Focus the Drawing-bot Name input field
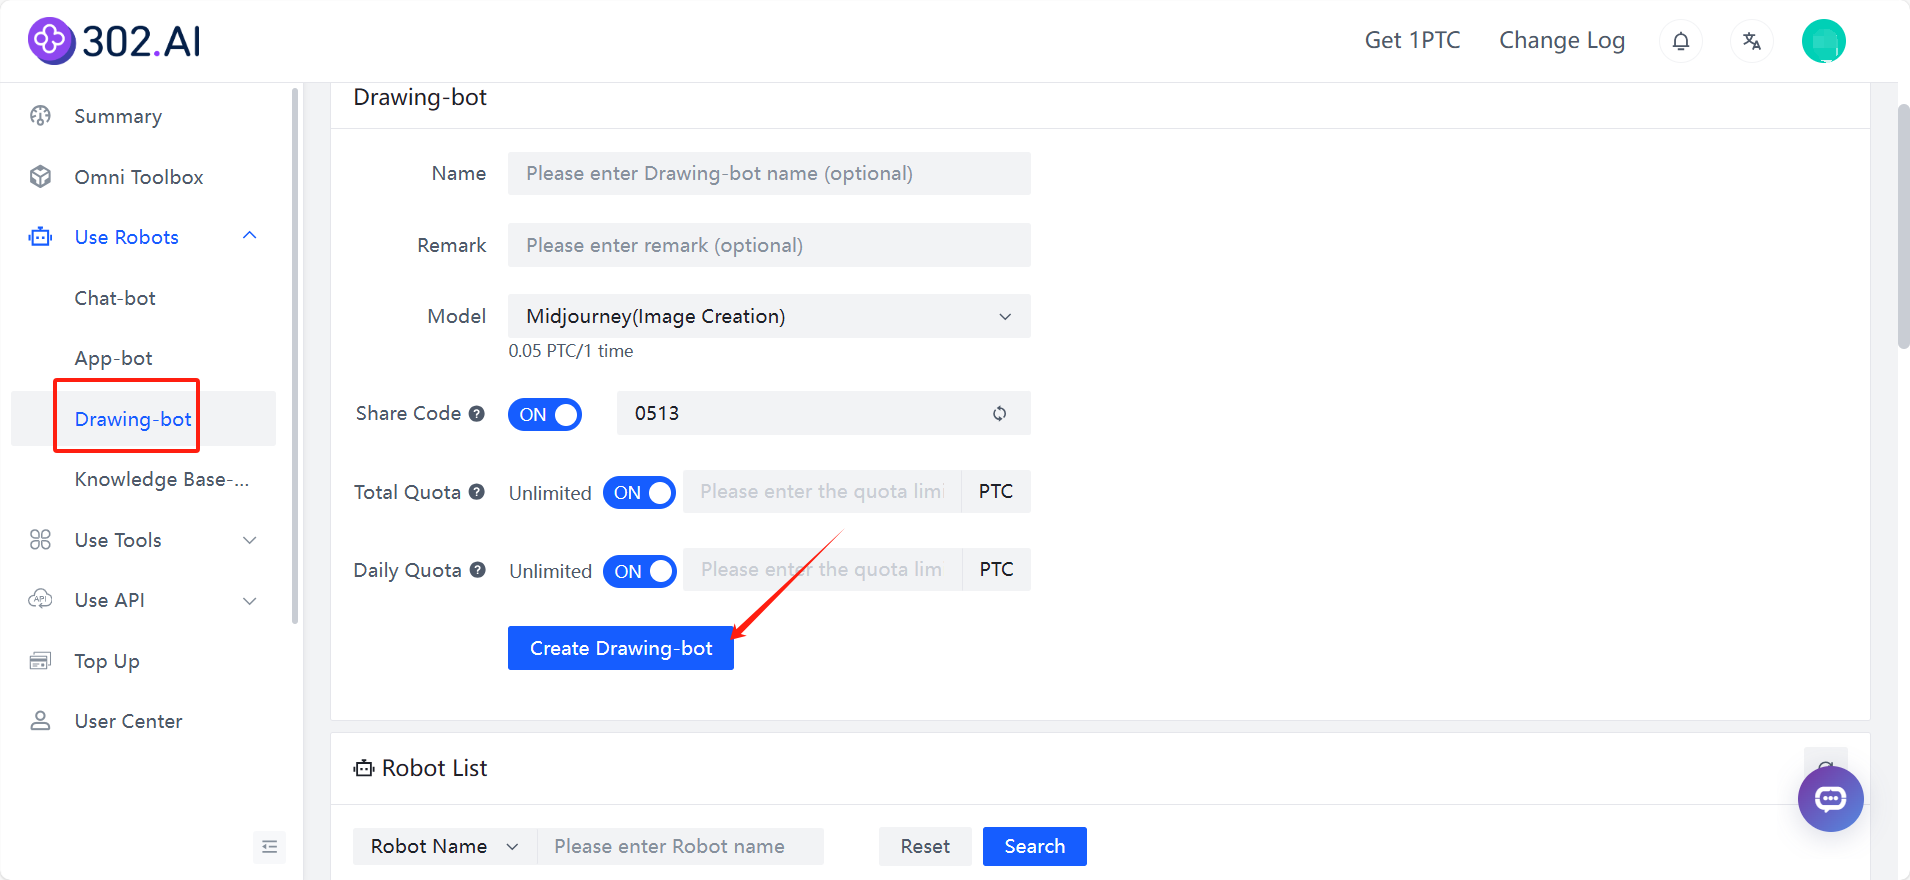 click(x=768, y=174)
